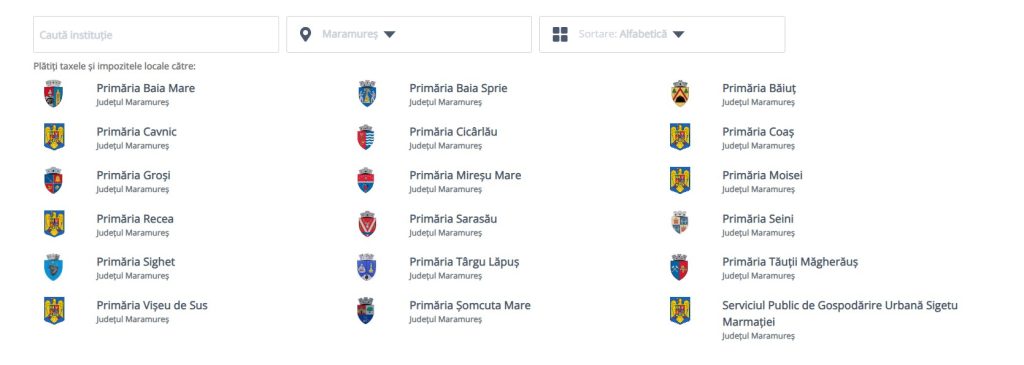Open the Primăria Moisei link

pyautogui.click(x=762, y=175)
